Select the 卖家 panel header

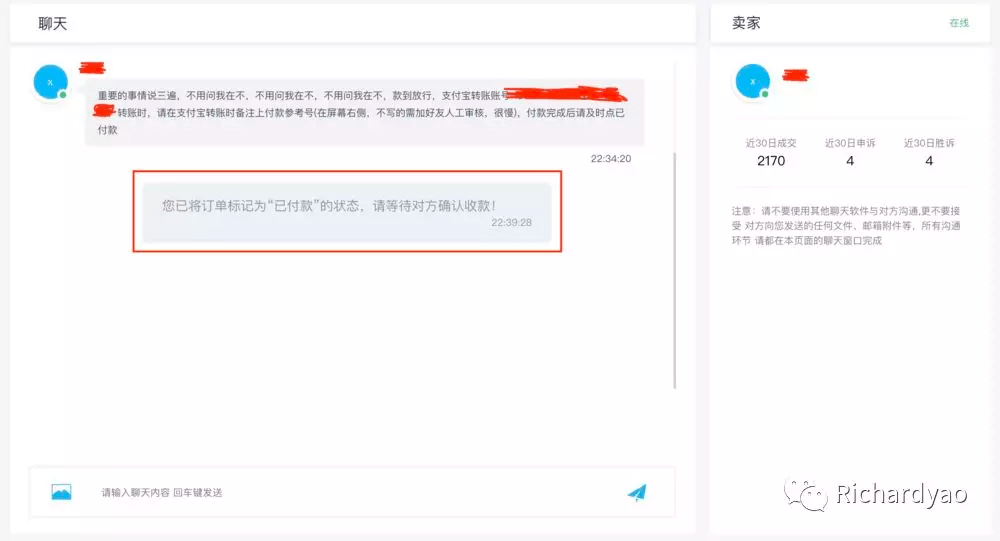click(747, 23)
